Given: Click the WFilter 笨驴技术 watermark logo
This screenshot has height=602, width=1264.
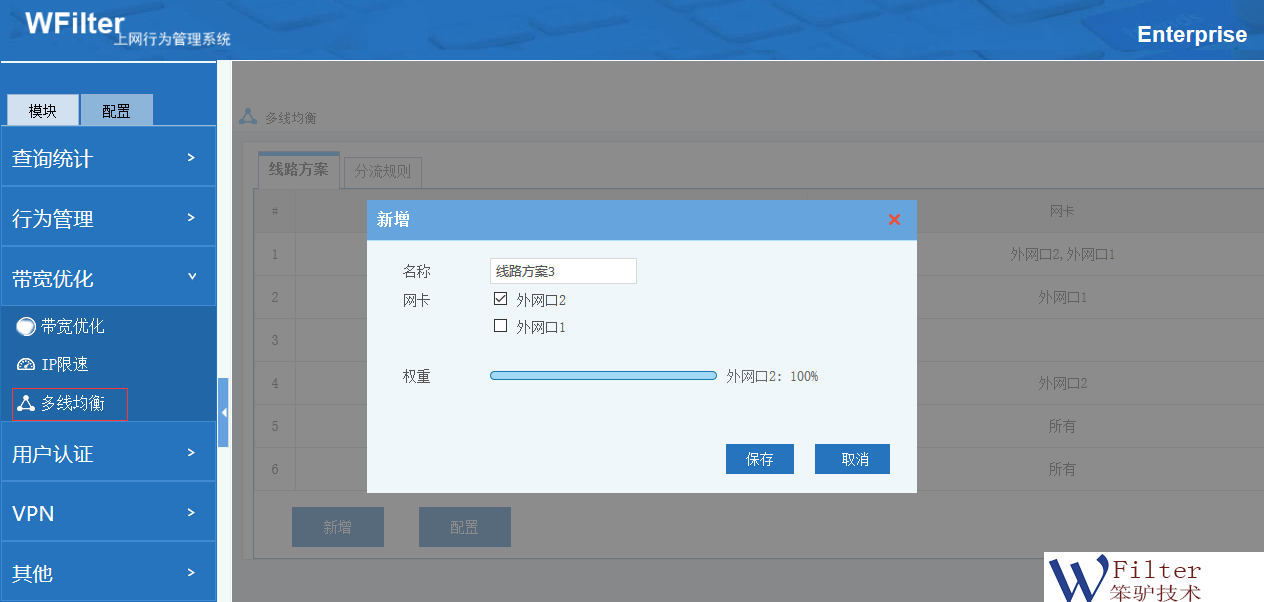Looking at the screenshot, I should (1153, 577).
